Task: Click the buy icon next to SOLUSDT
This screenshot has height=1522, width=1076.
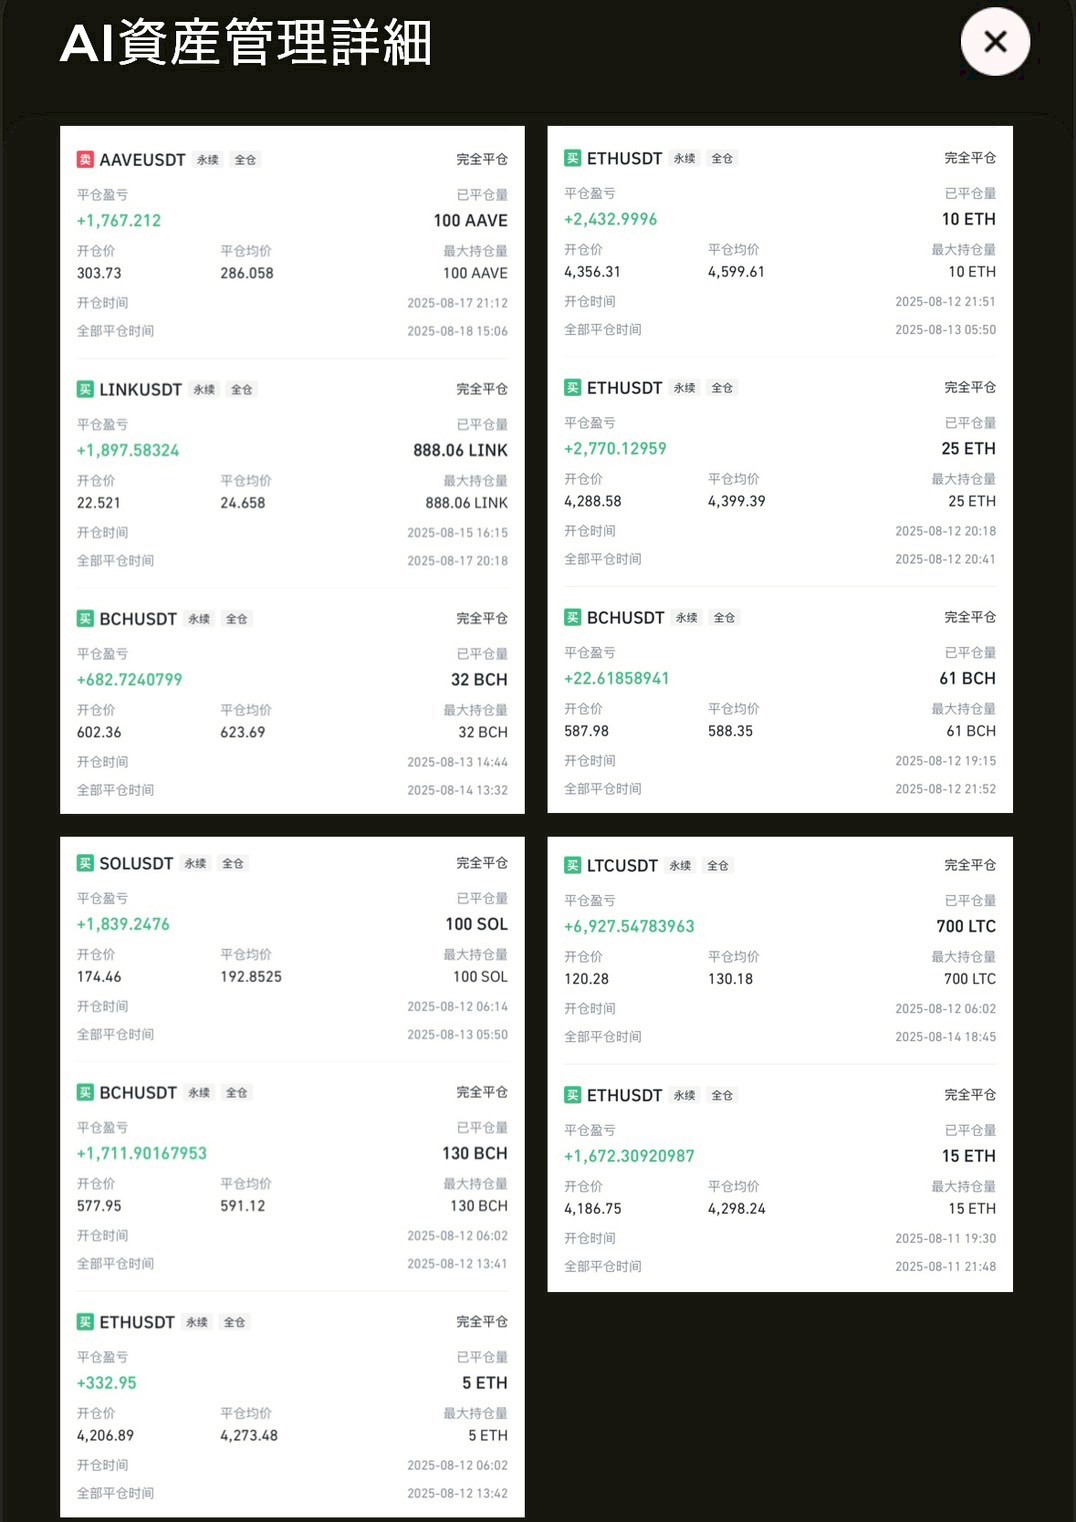Action: pyautogui.click(x=85, y=863)
